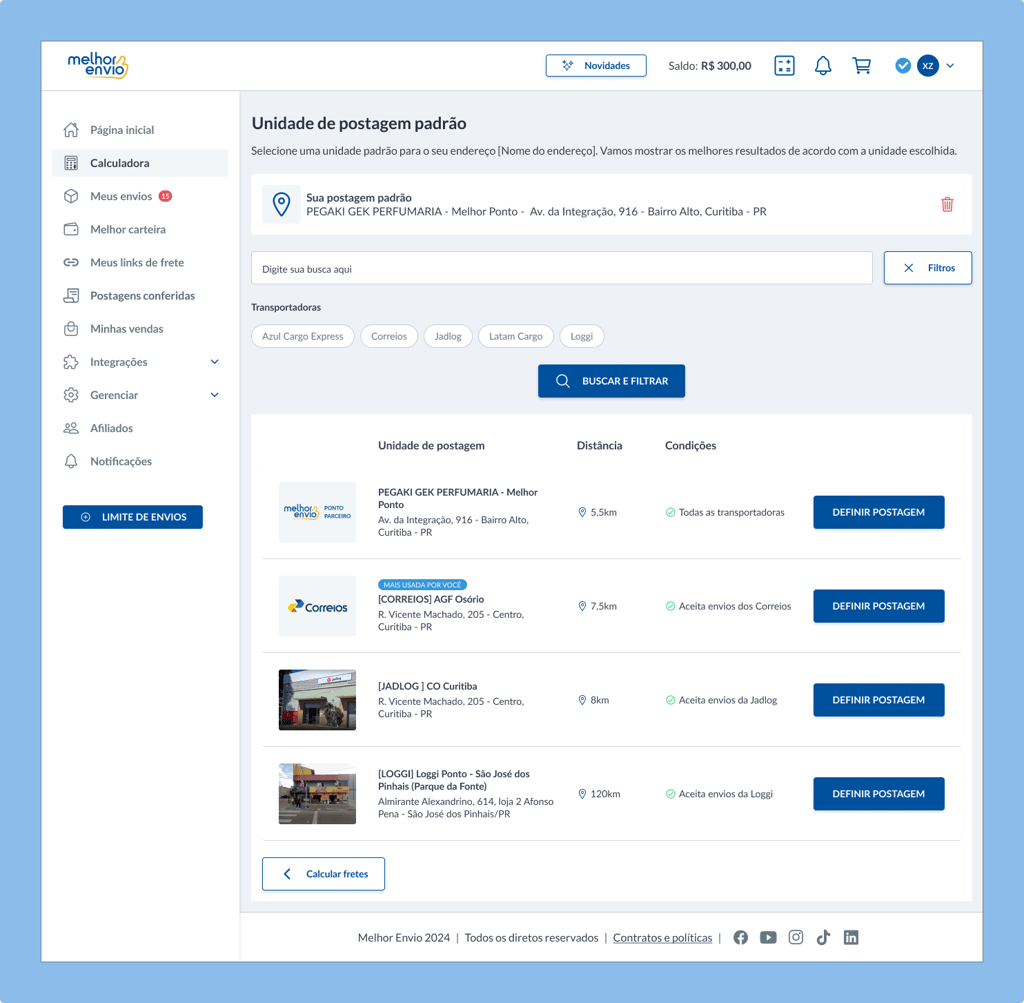Open Postagens conferidas in sidebar

tap(140, 296)
